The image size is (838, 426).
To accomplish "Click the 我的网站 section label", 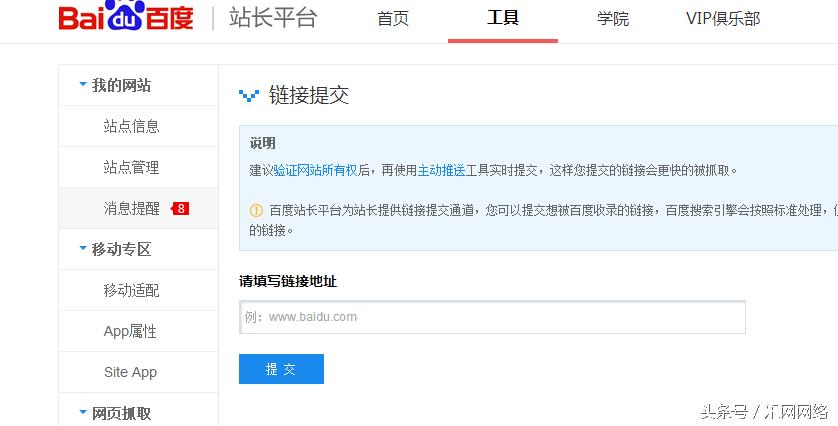I will coord(121,85).
